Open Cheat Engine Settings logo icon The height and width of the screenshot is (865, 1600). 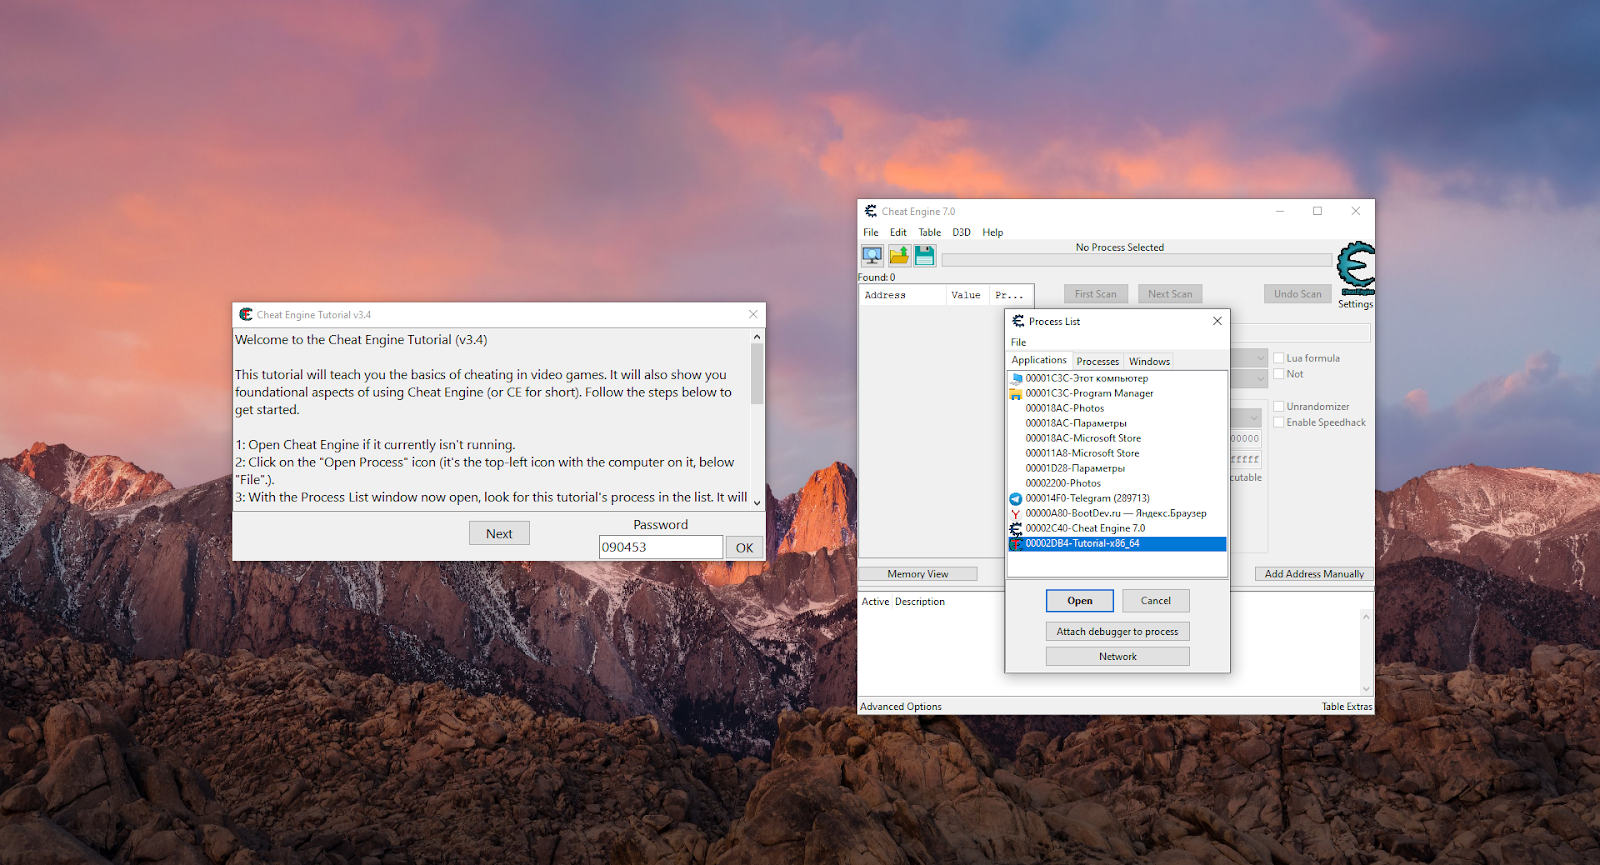point(1356,268)
